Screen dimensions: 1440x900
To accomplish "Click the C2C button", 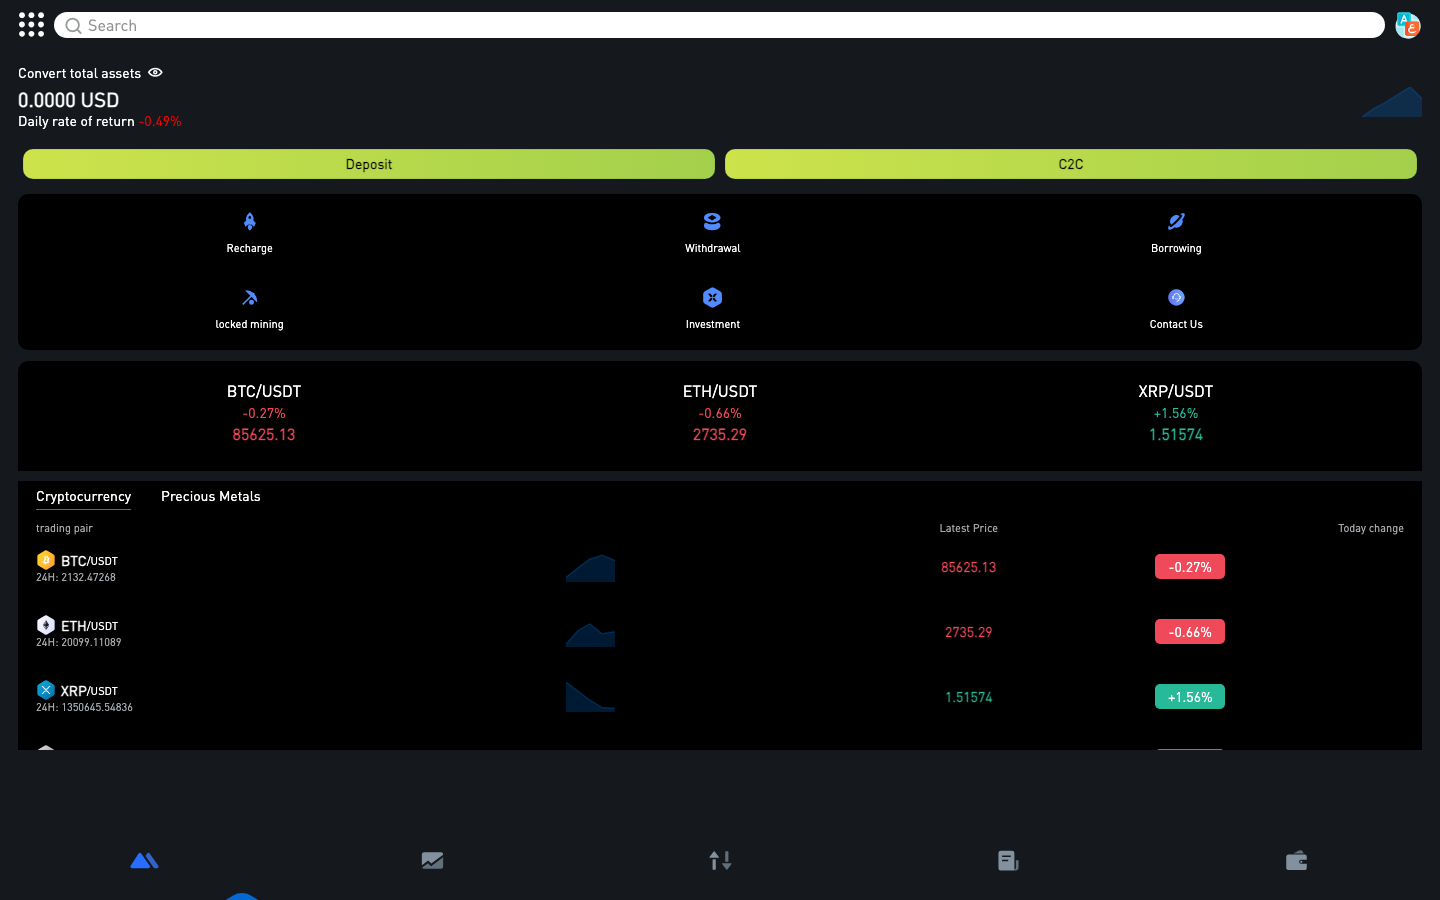I will (1071, 164).
